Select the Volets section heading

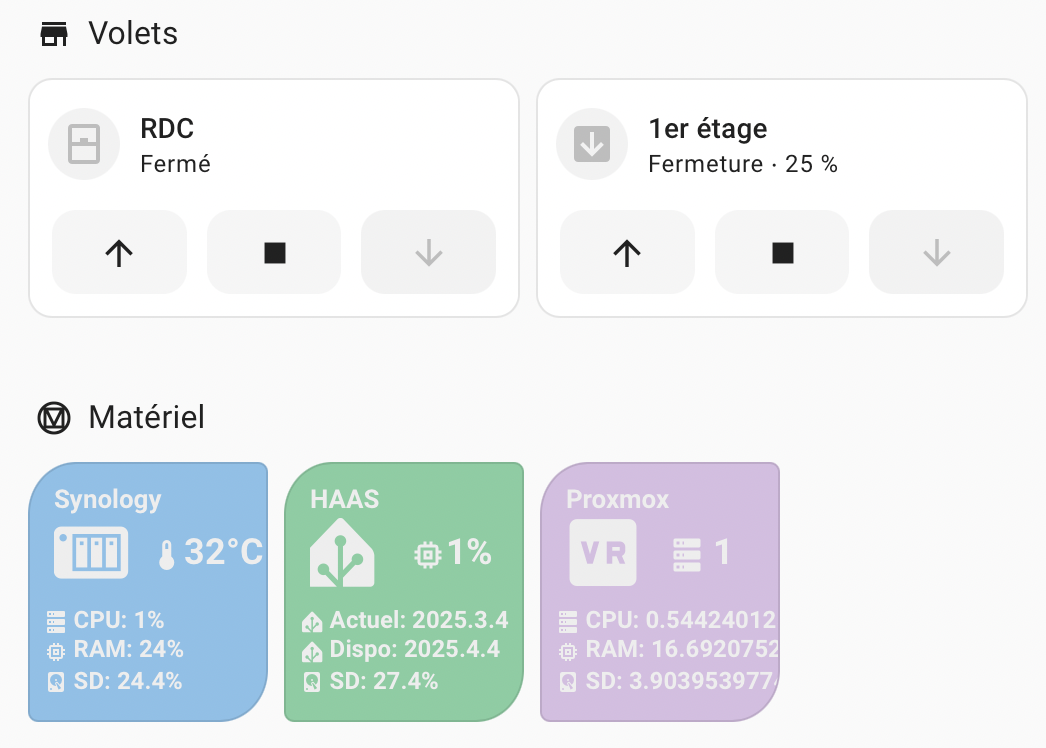[x=133, y=33]
